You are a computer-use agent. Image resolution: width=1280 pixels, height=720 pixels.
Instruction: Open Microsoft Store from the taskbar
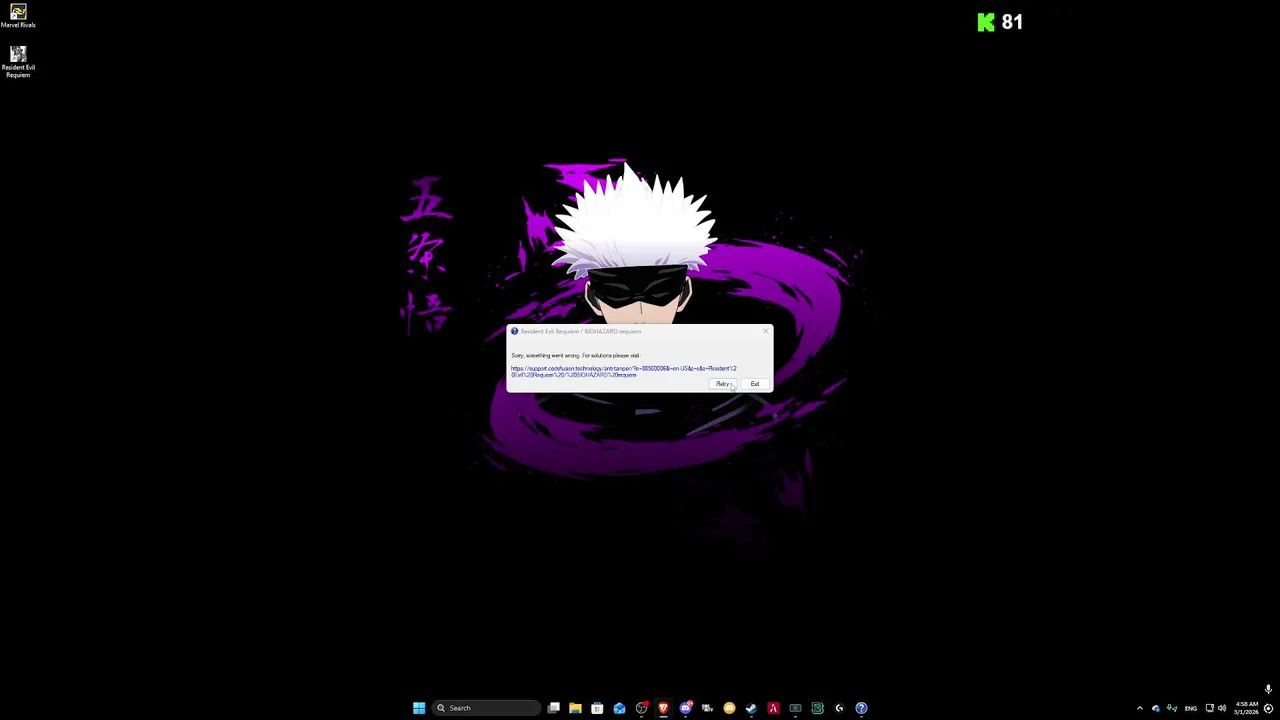coord(597,708)
